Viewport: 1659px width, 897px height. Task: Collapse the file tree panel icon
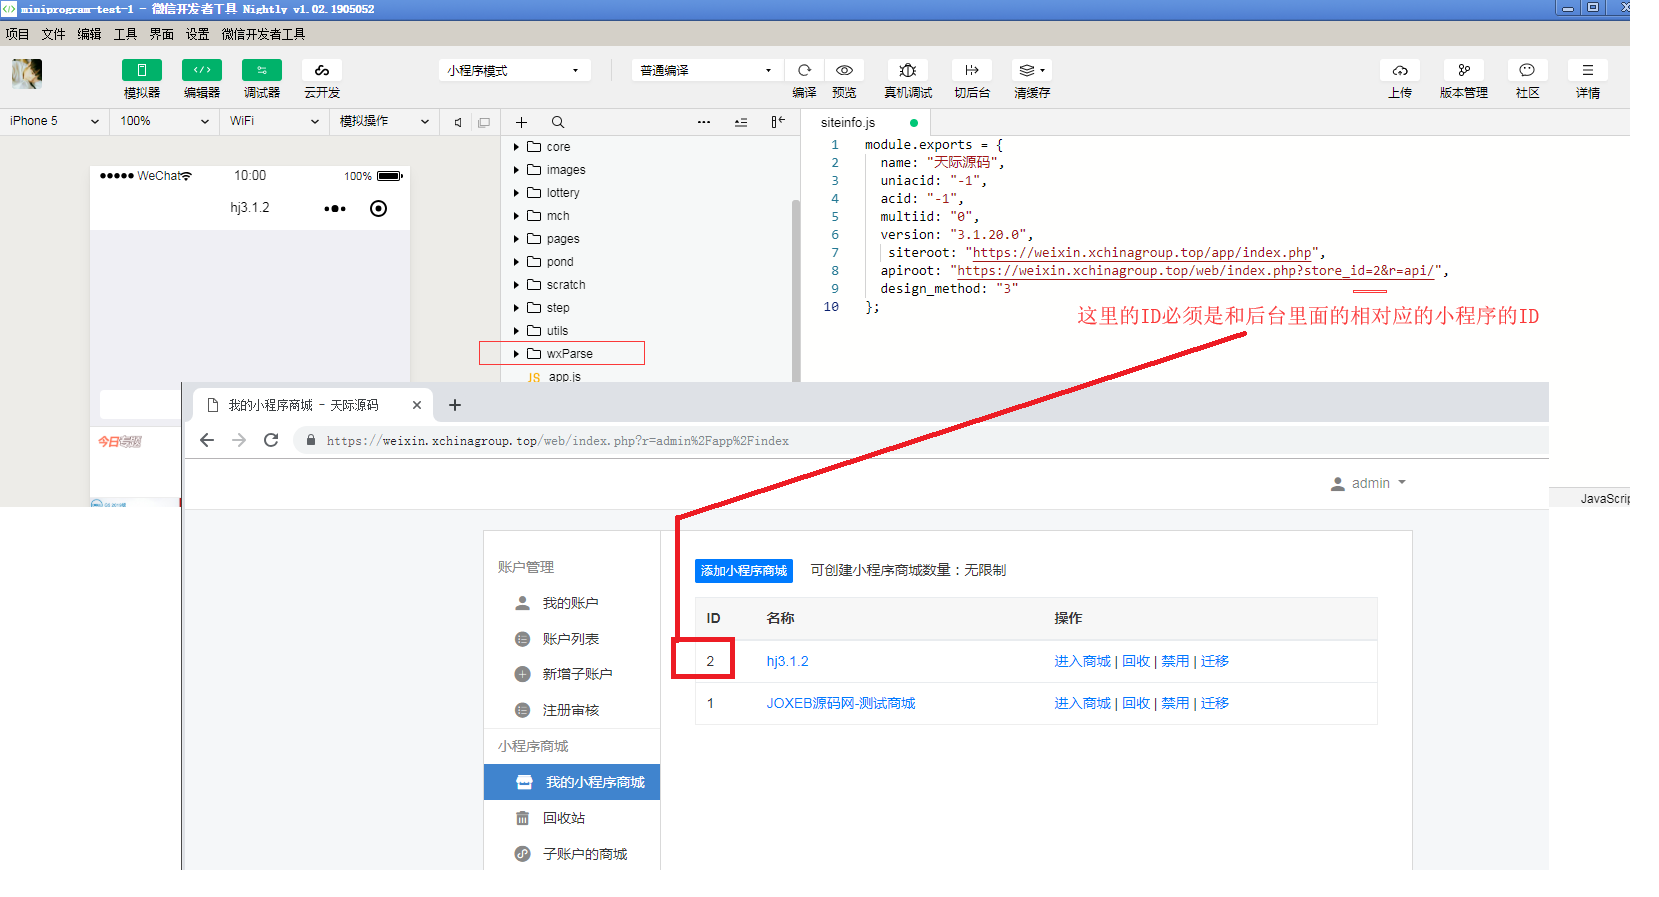(x=778, y=122)
